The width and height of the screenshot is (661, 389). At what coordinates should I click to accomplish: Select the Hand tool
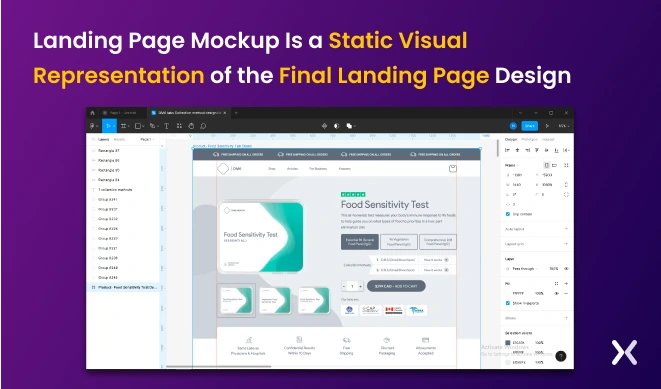coord(191,126)
